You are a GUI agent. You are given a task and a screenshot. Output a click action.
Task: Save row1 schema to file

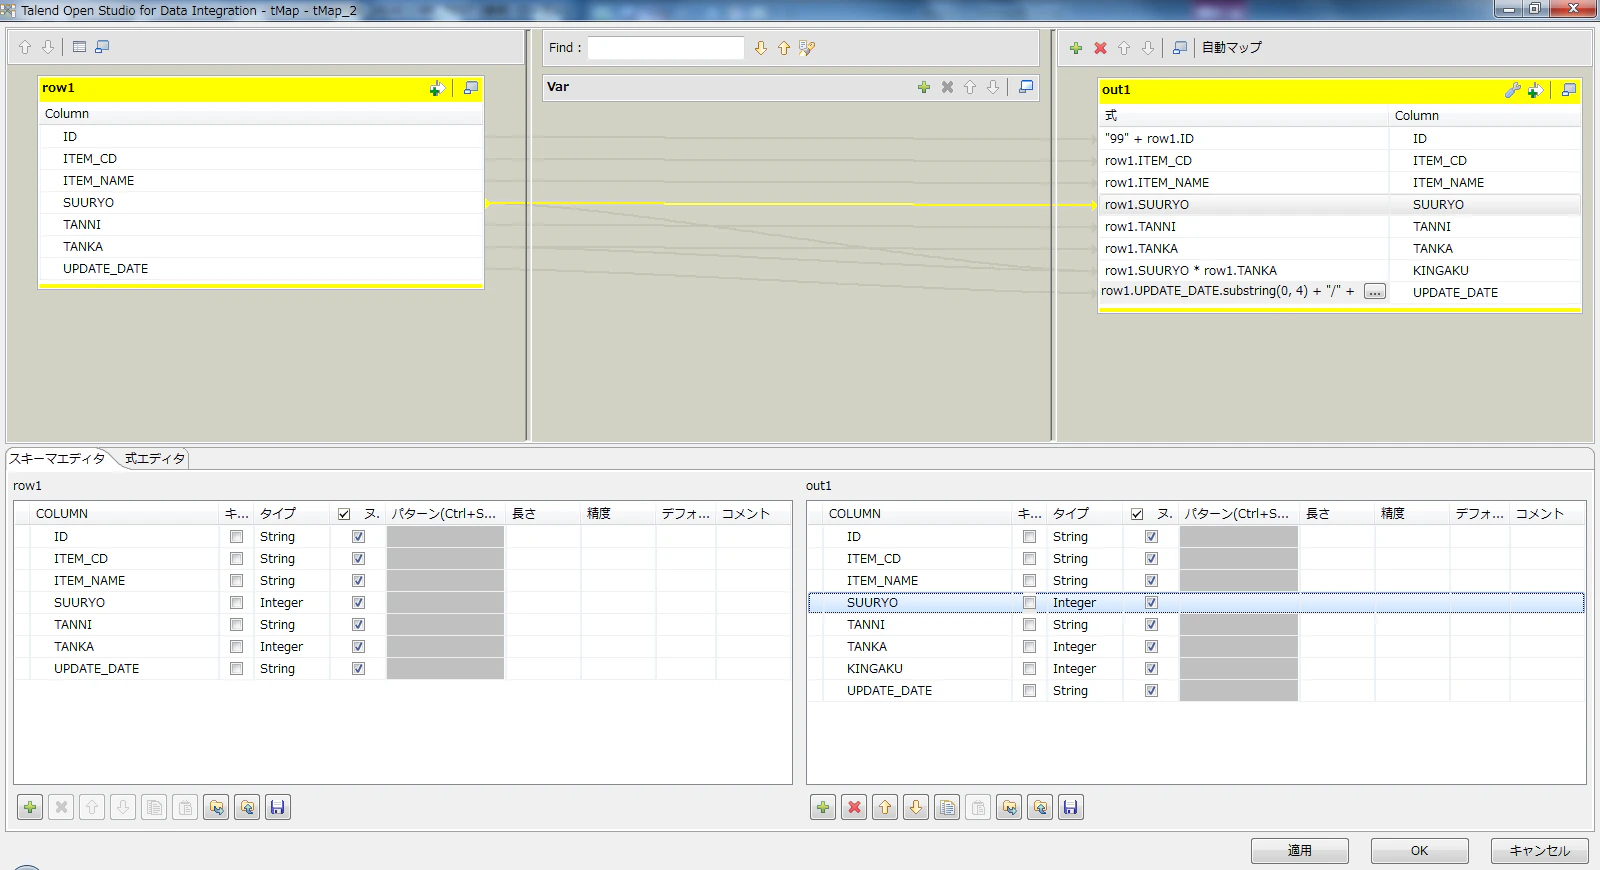[278, 807]
